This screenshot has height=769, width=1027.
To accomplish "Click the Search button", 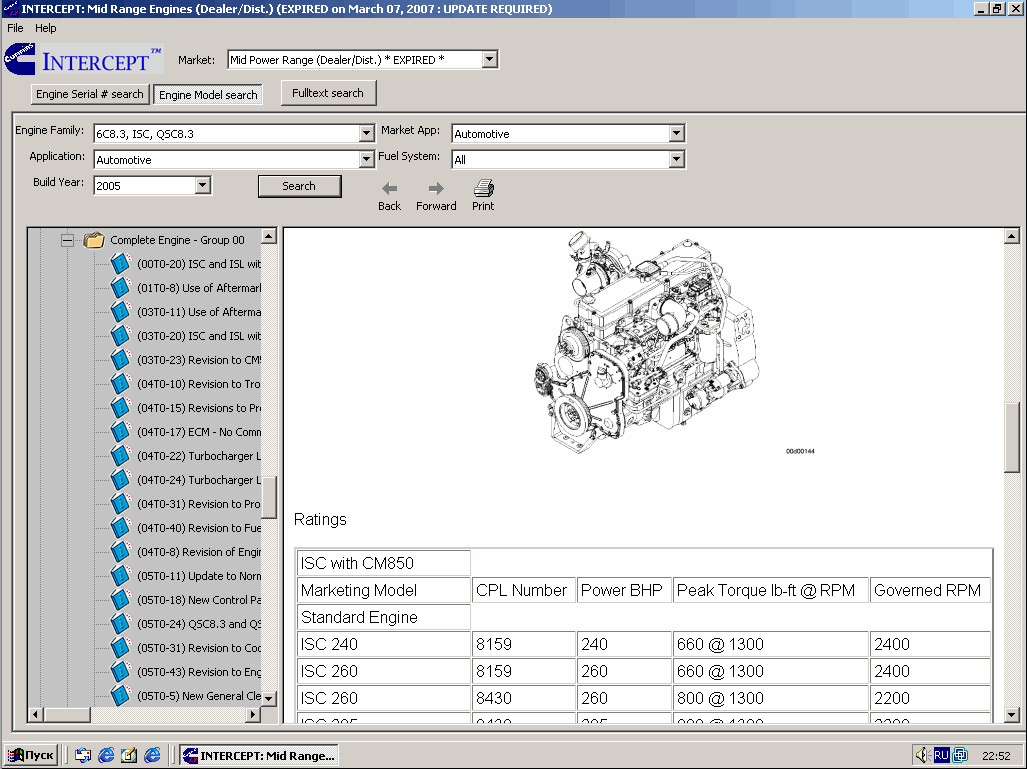I will 299,186.
